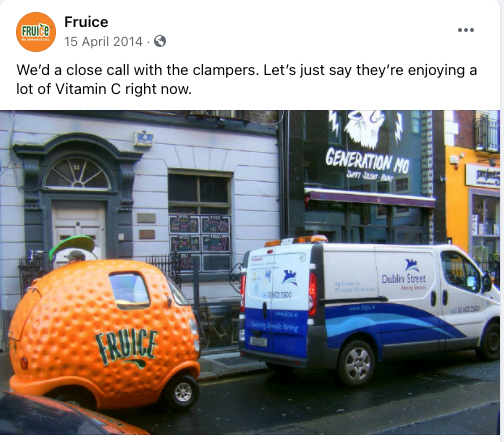Click the Generation Mo sign in the photo
504x442 pixels.
(367, 161)
